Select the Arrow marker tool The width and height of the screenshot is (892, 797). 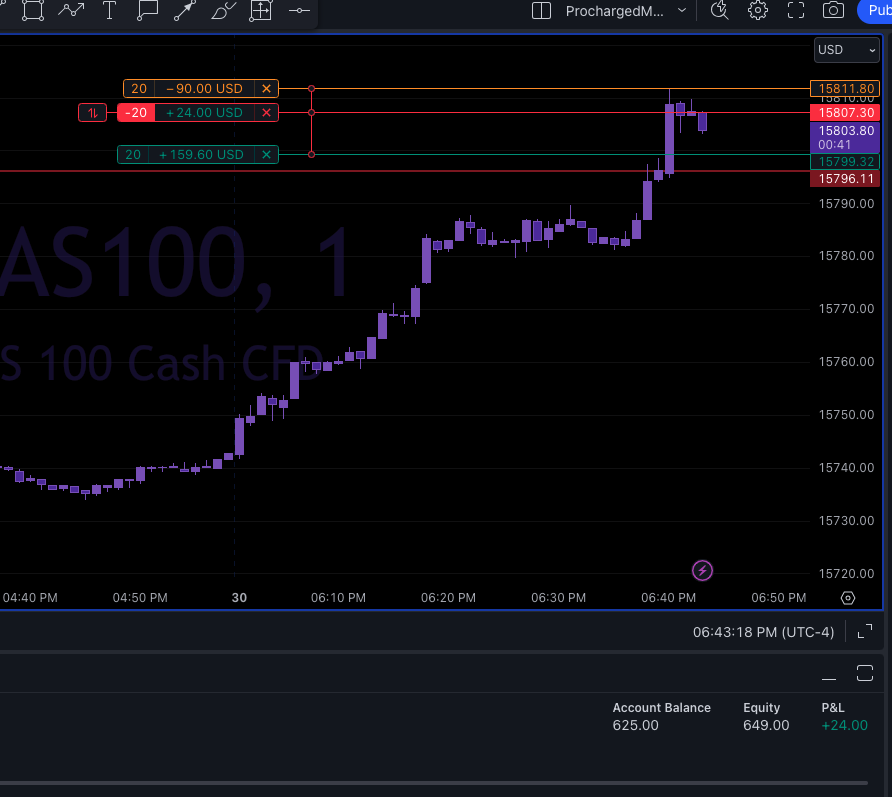coord(185,11)
